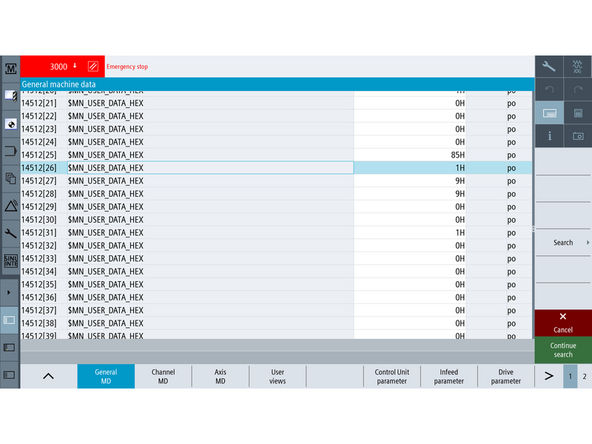Open the Infeed parameter tab
Image resolution: width=592 pixels, height=444 pixels.
point(449,376)
